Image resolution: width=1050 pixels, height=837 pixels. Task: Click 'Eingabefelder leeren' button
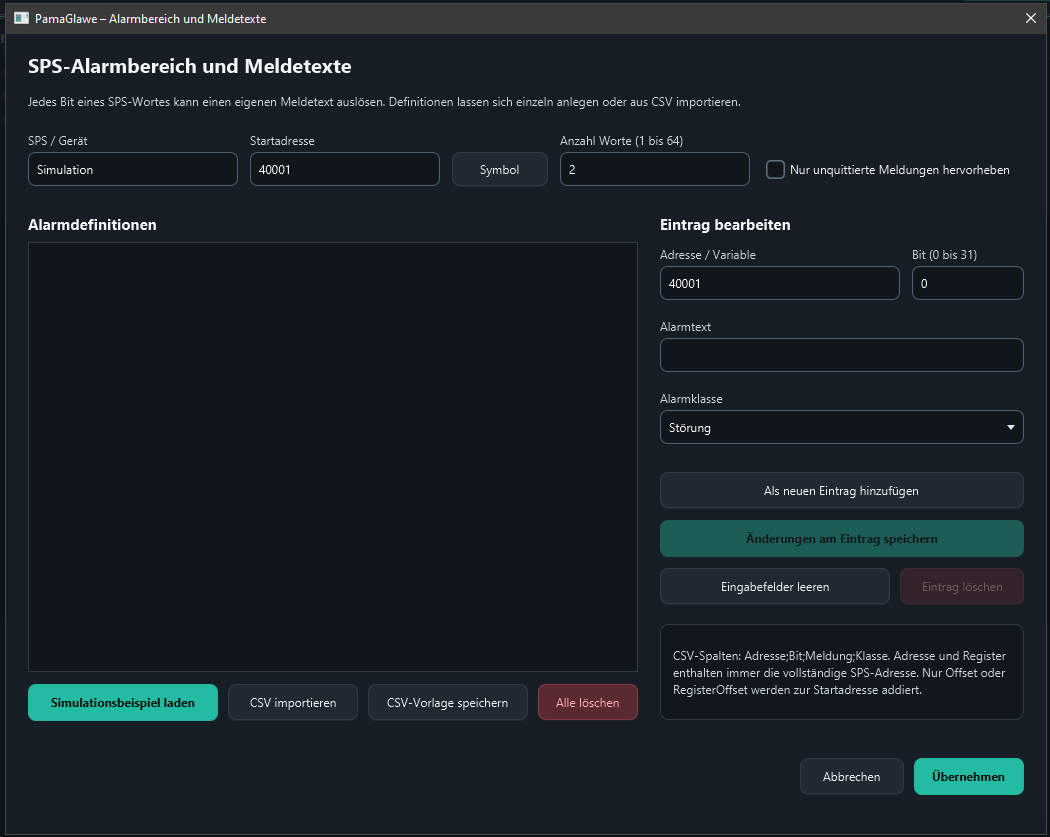[775, 587]
